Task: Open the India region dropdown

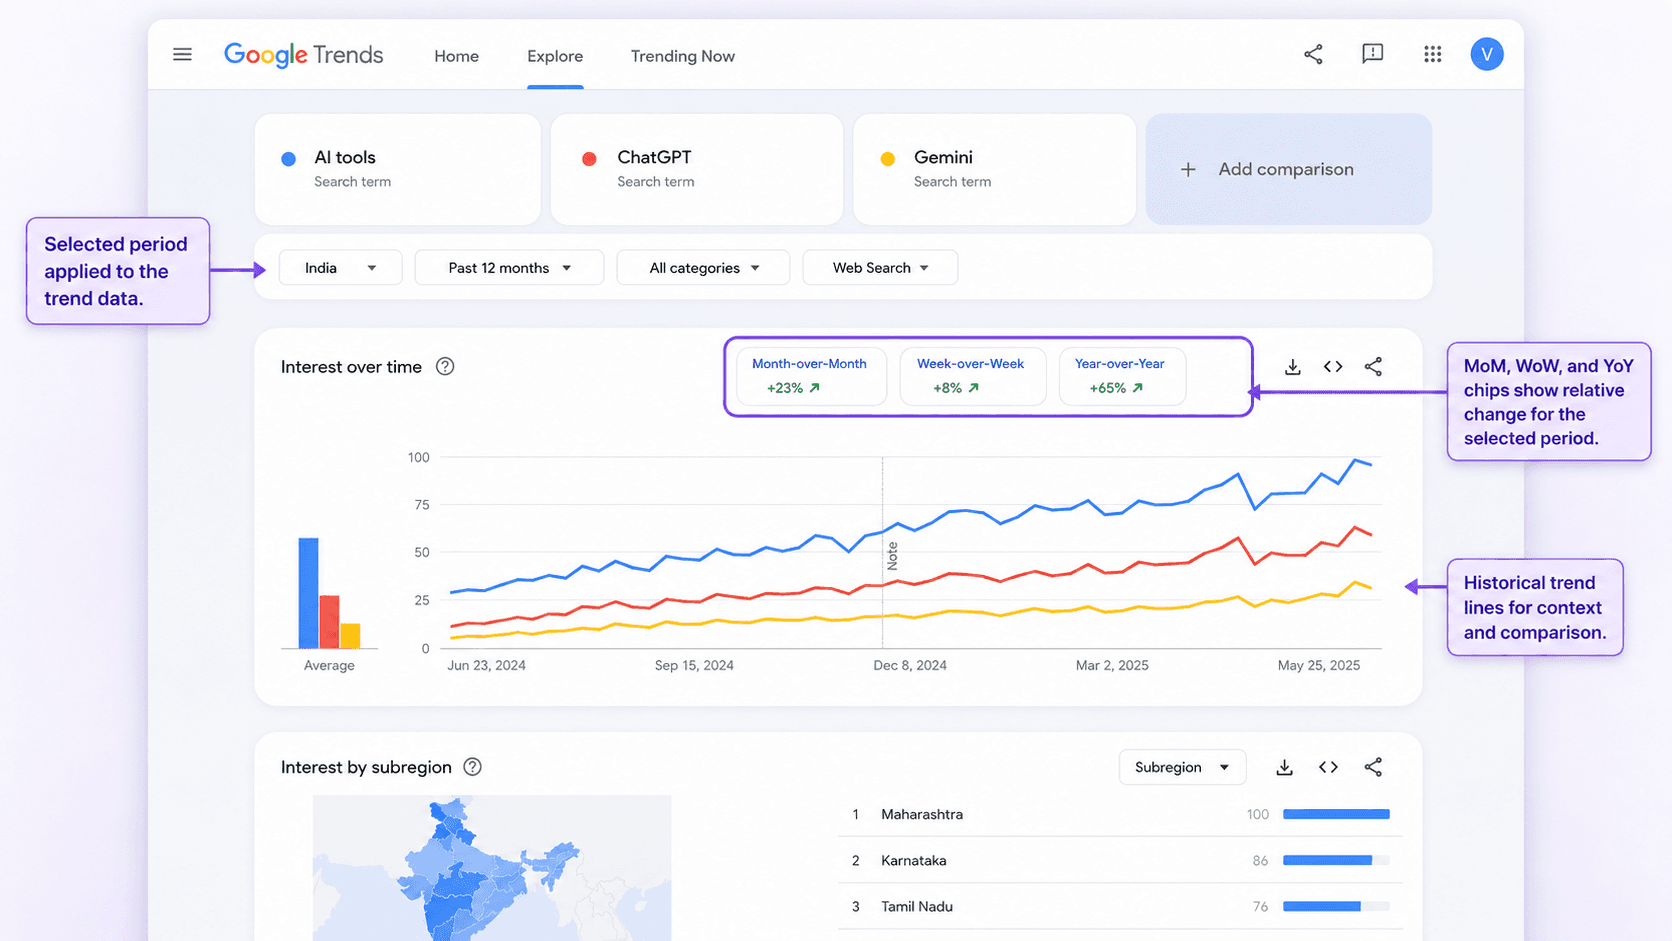Action: point(340,267)
